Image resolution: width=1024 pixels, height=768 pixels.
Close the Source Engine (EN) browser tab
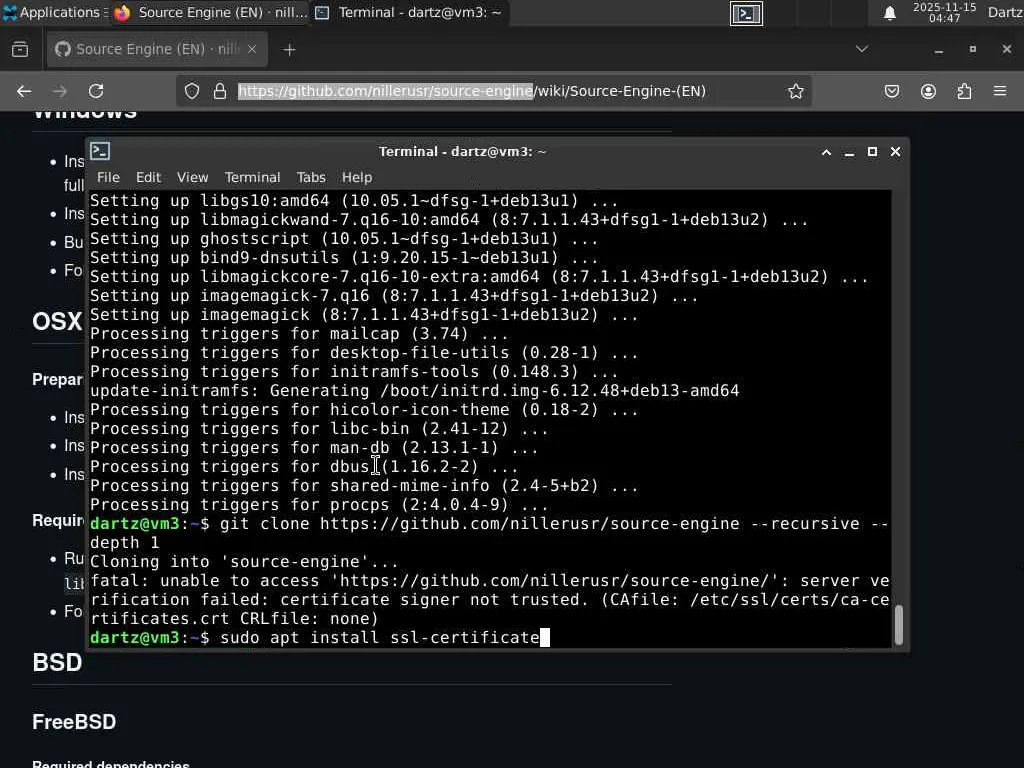tap(252, 50)
